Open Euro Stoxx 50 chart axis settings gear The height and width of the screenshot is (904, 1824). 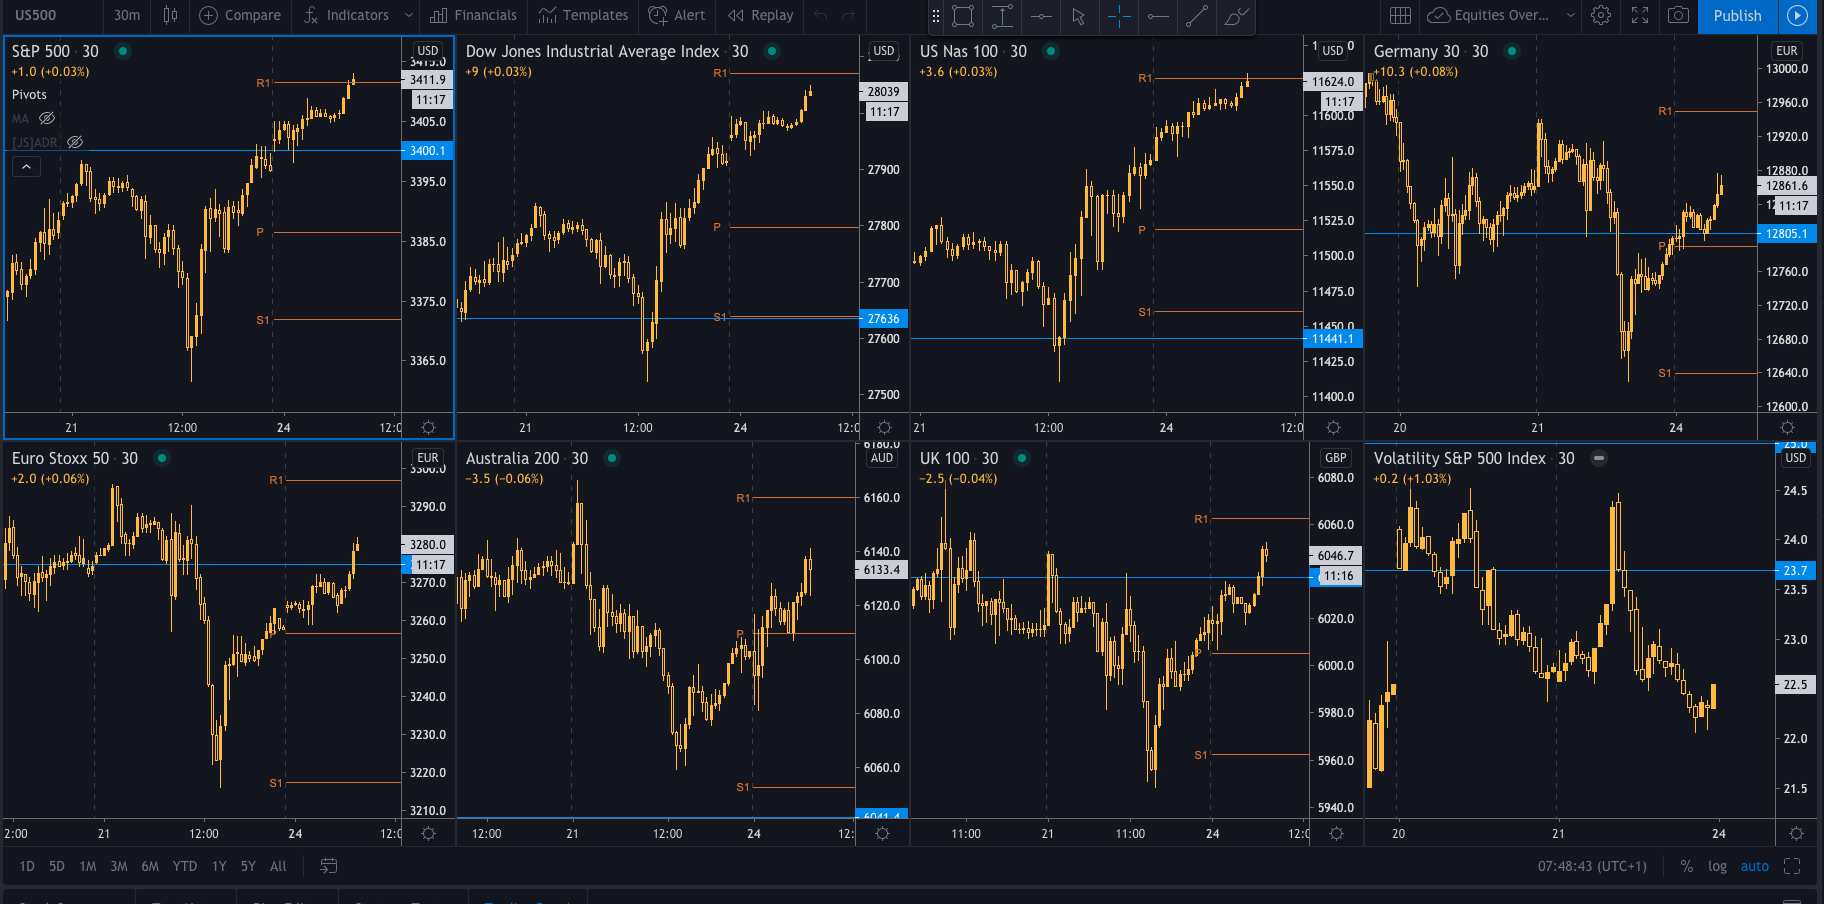[428, 833]
